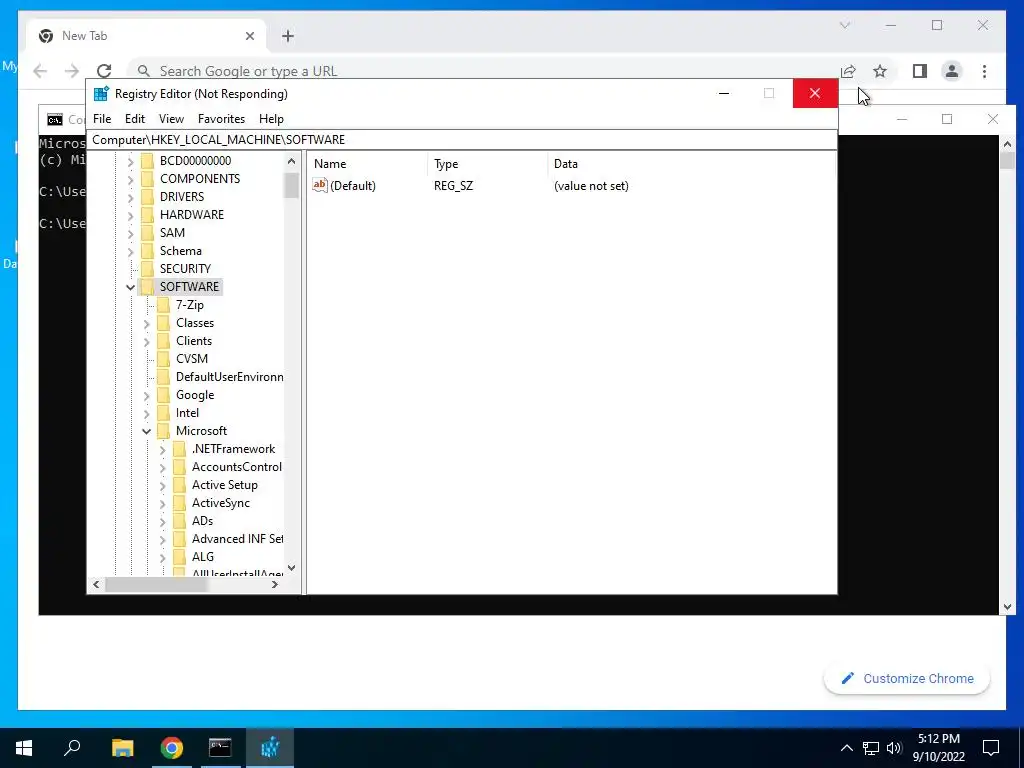The width and height of the screenshot is (1024, 768).
Task: Expand the HARDWARE key
Action: click(131, 215)
